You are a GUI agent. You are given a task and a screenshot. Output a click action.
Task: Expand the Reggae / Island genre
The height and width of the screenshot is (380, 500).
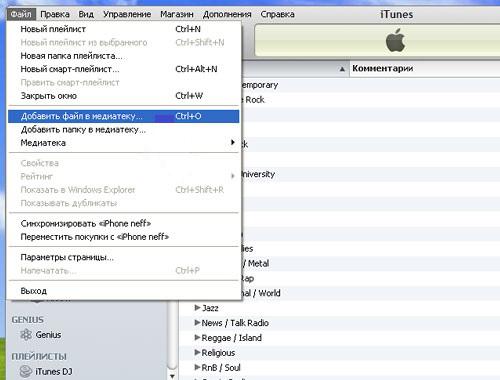(197, 337)
